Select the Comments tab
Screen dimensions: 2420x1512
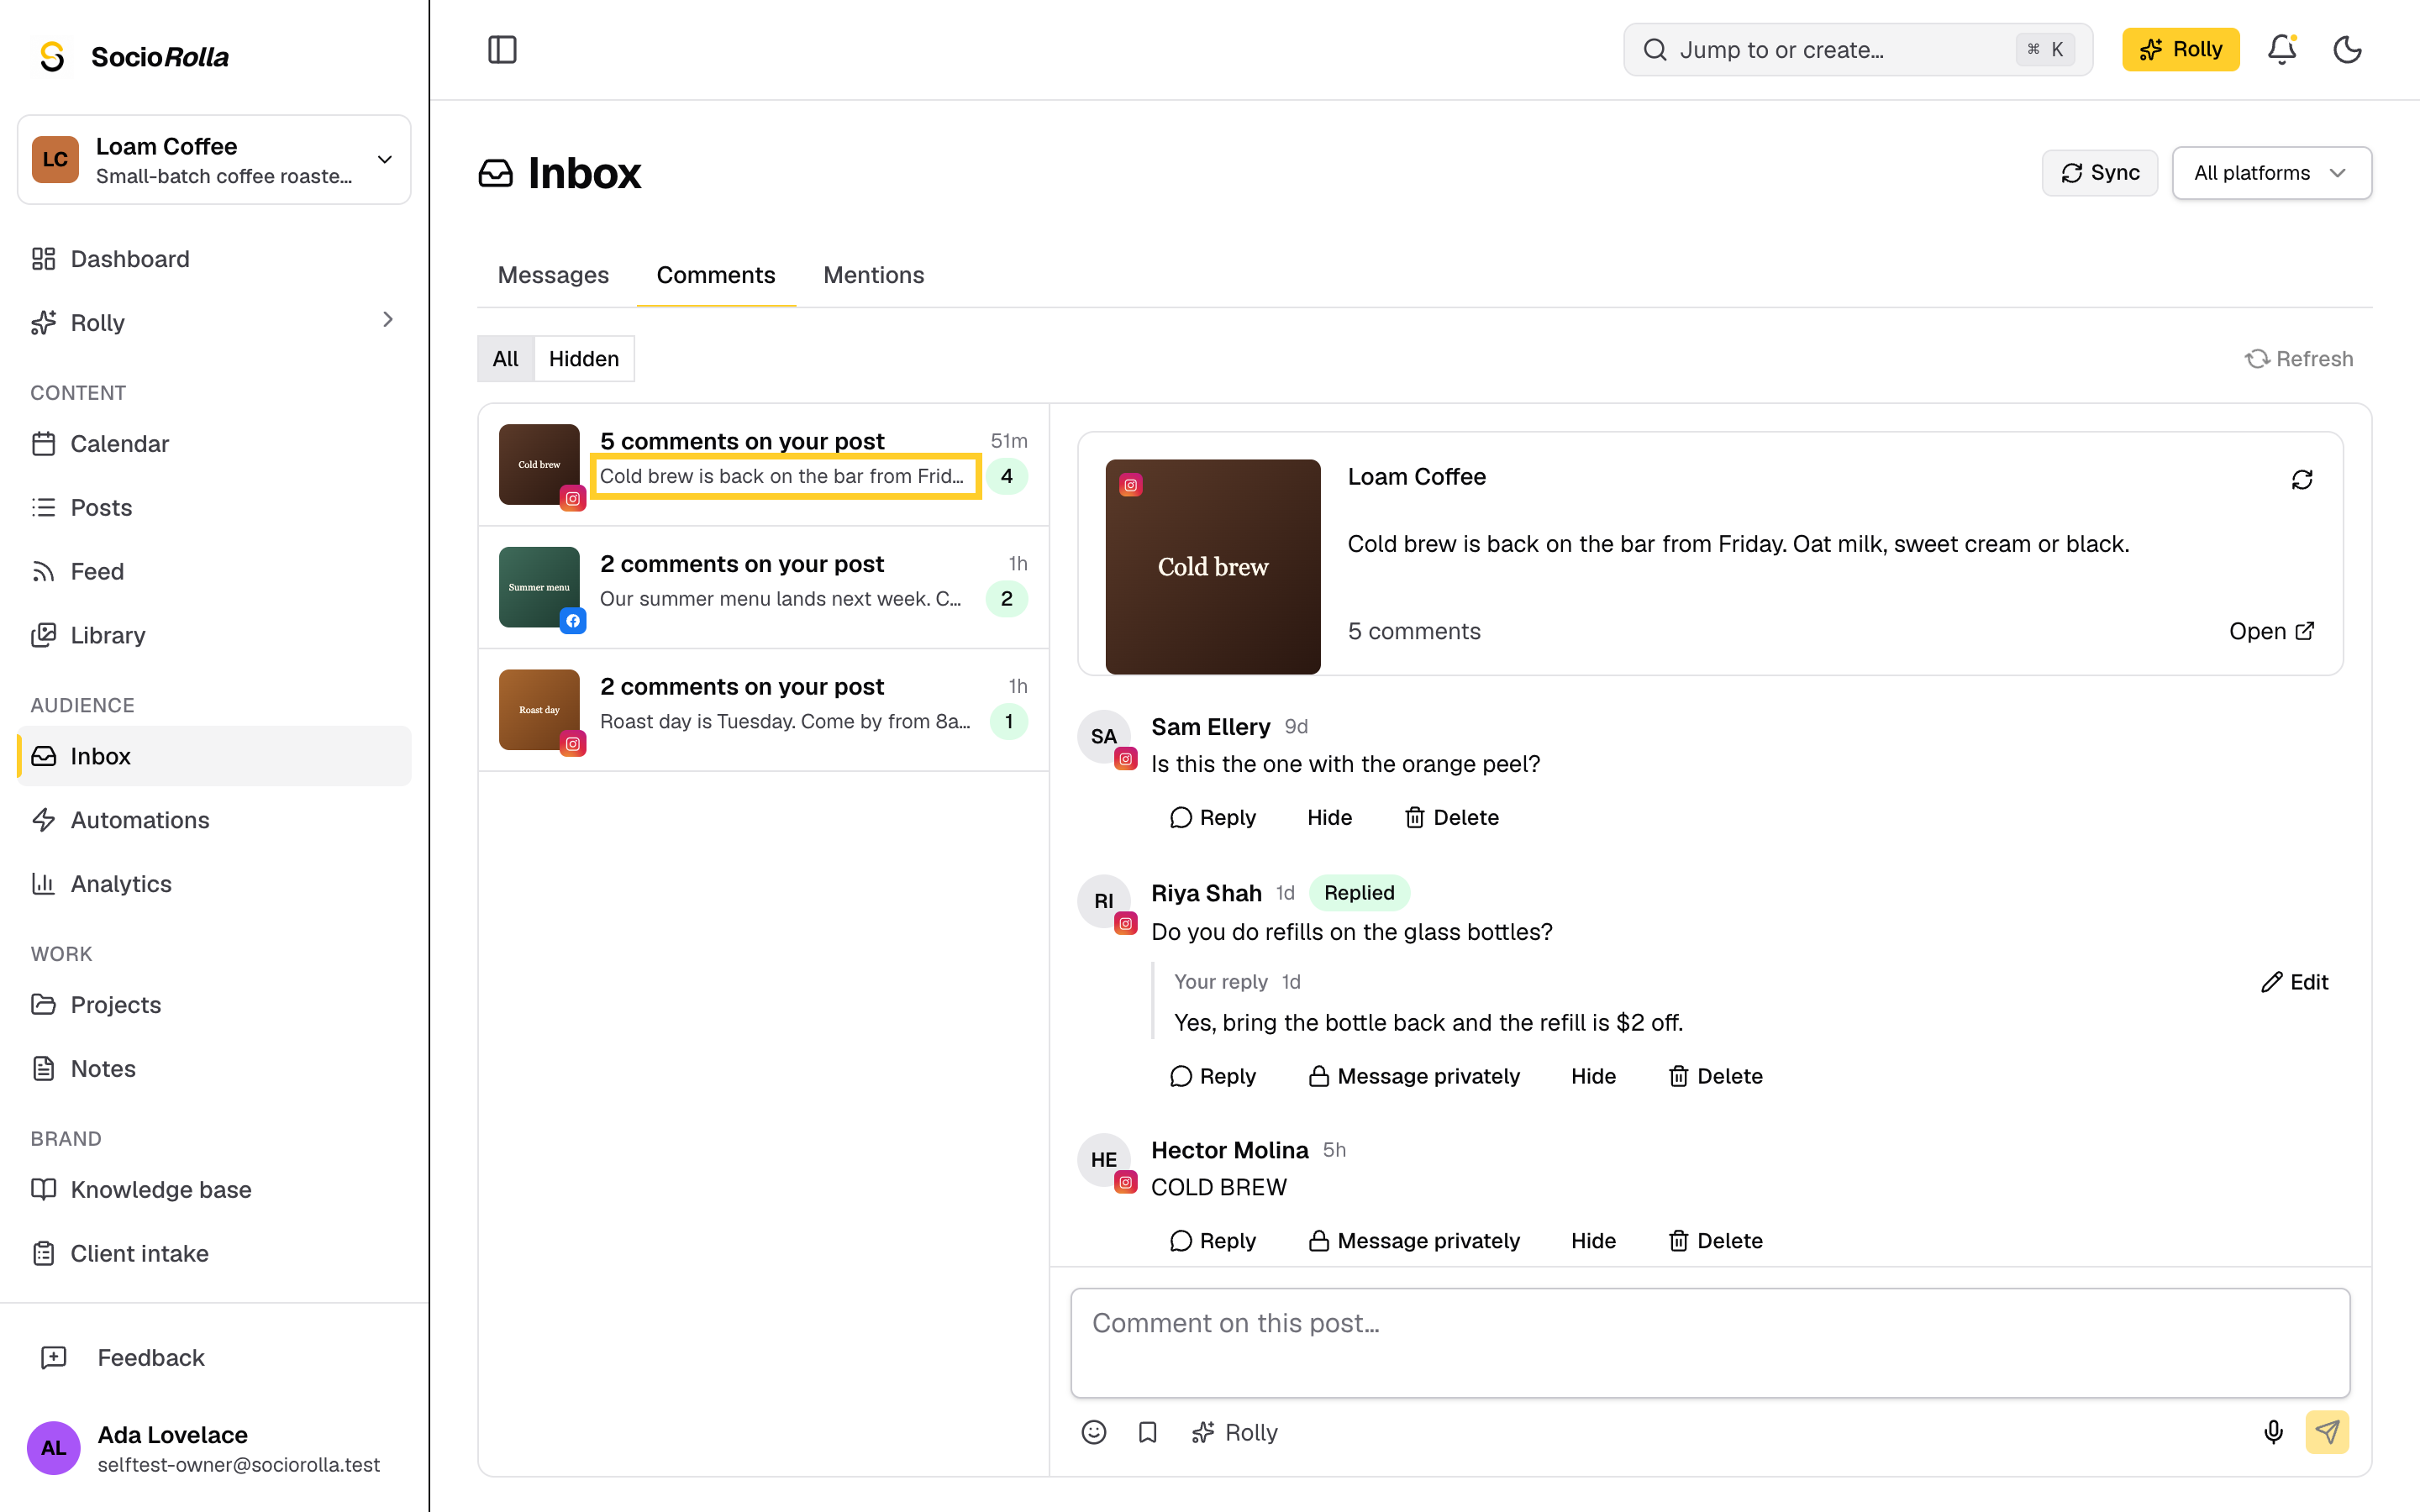tap(716, 275)
